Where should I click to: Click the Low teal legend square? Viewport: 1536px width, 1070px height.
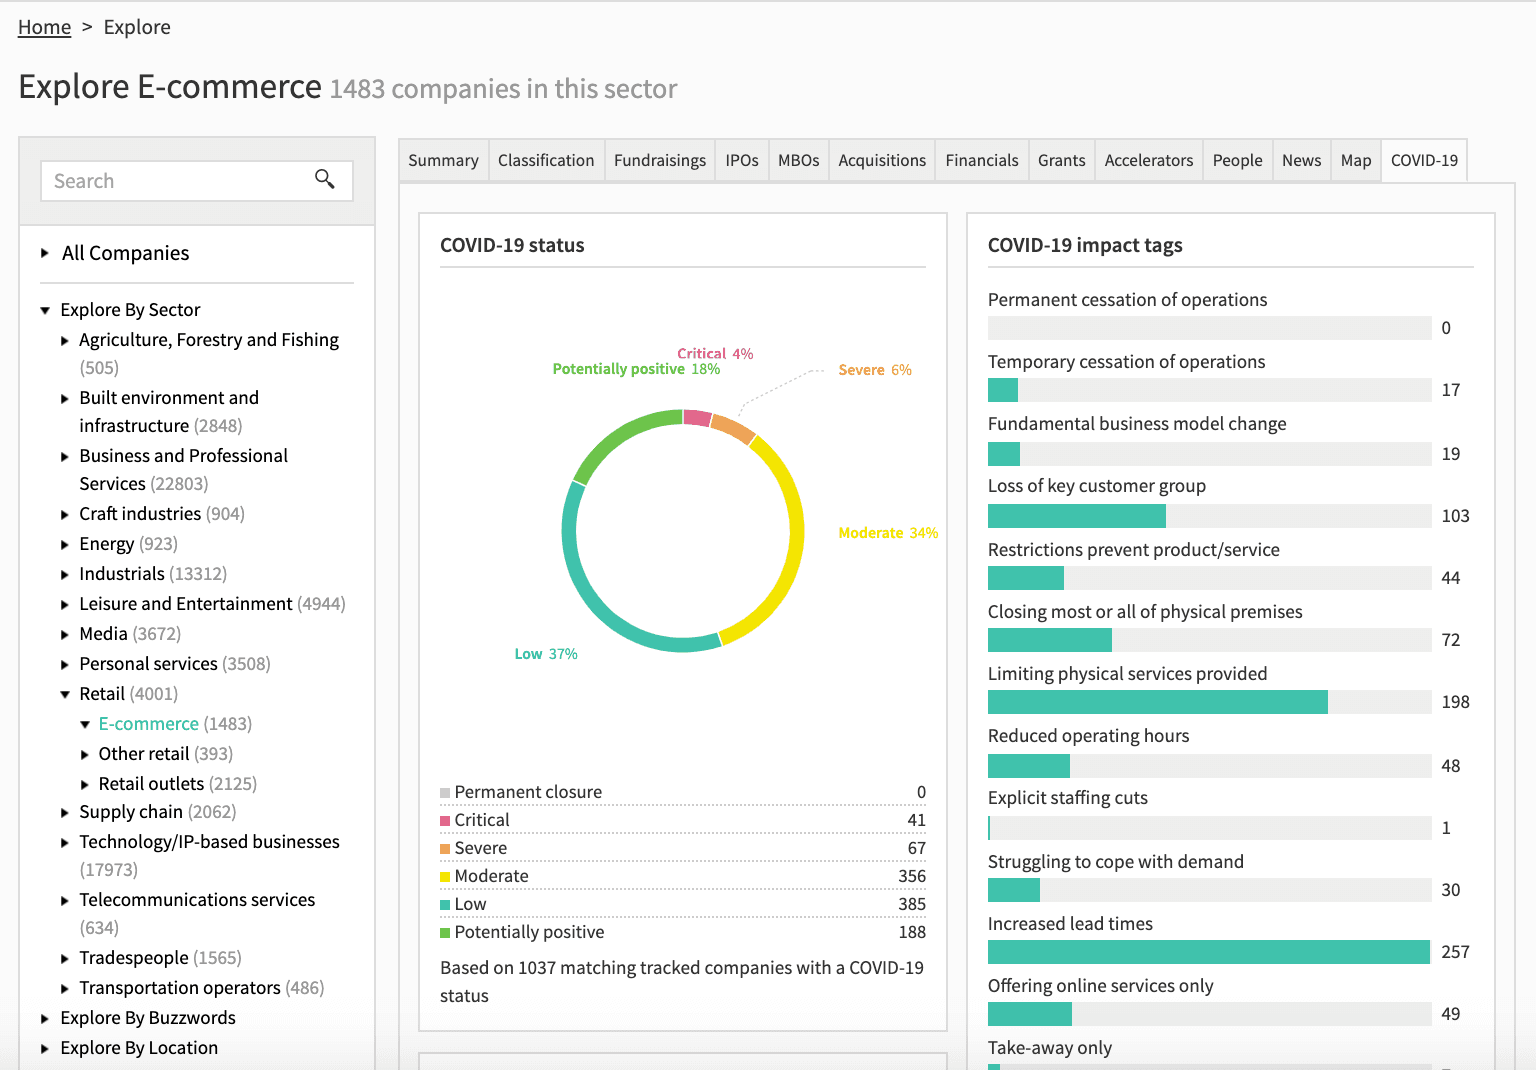[445, 905]
